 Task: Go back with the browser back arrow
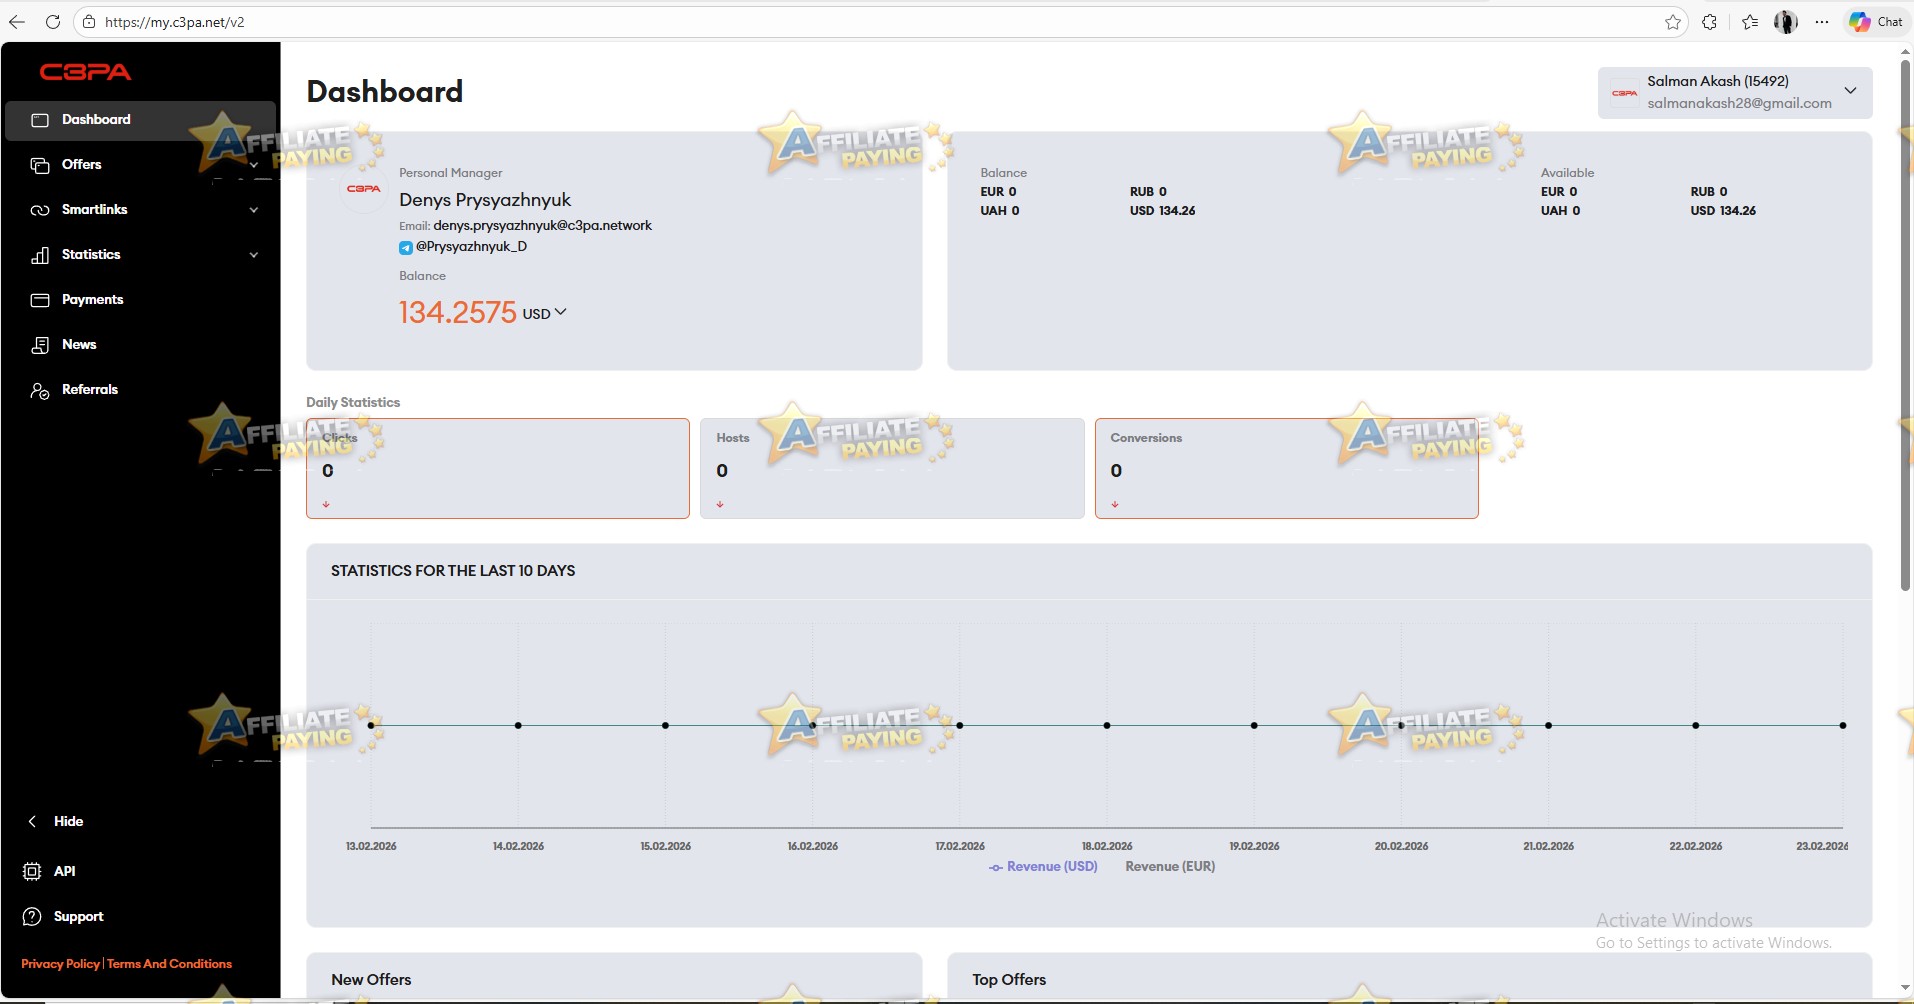[x=17, y=22]
